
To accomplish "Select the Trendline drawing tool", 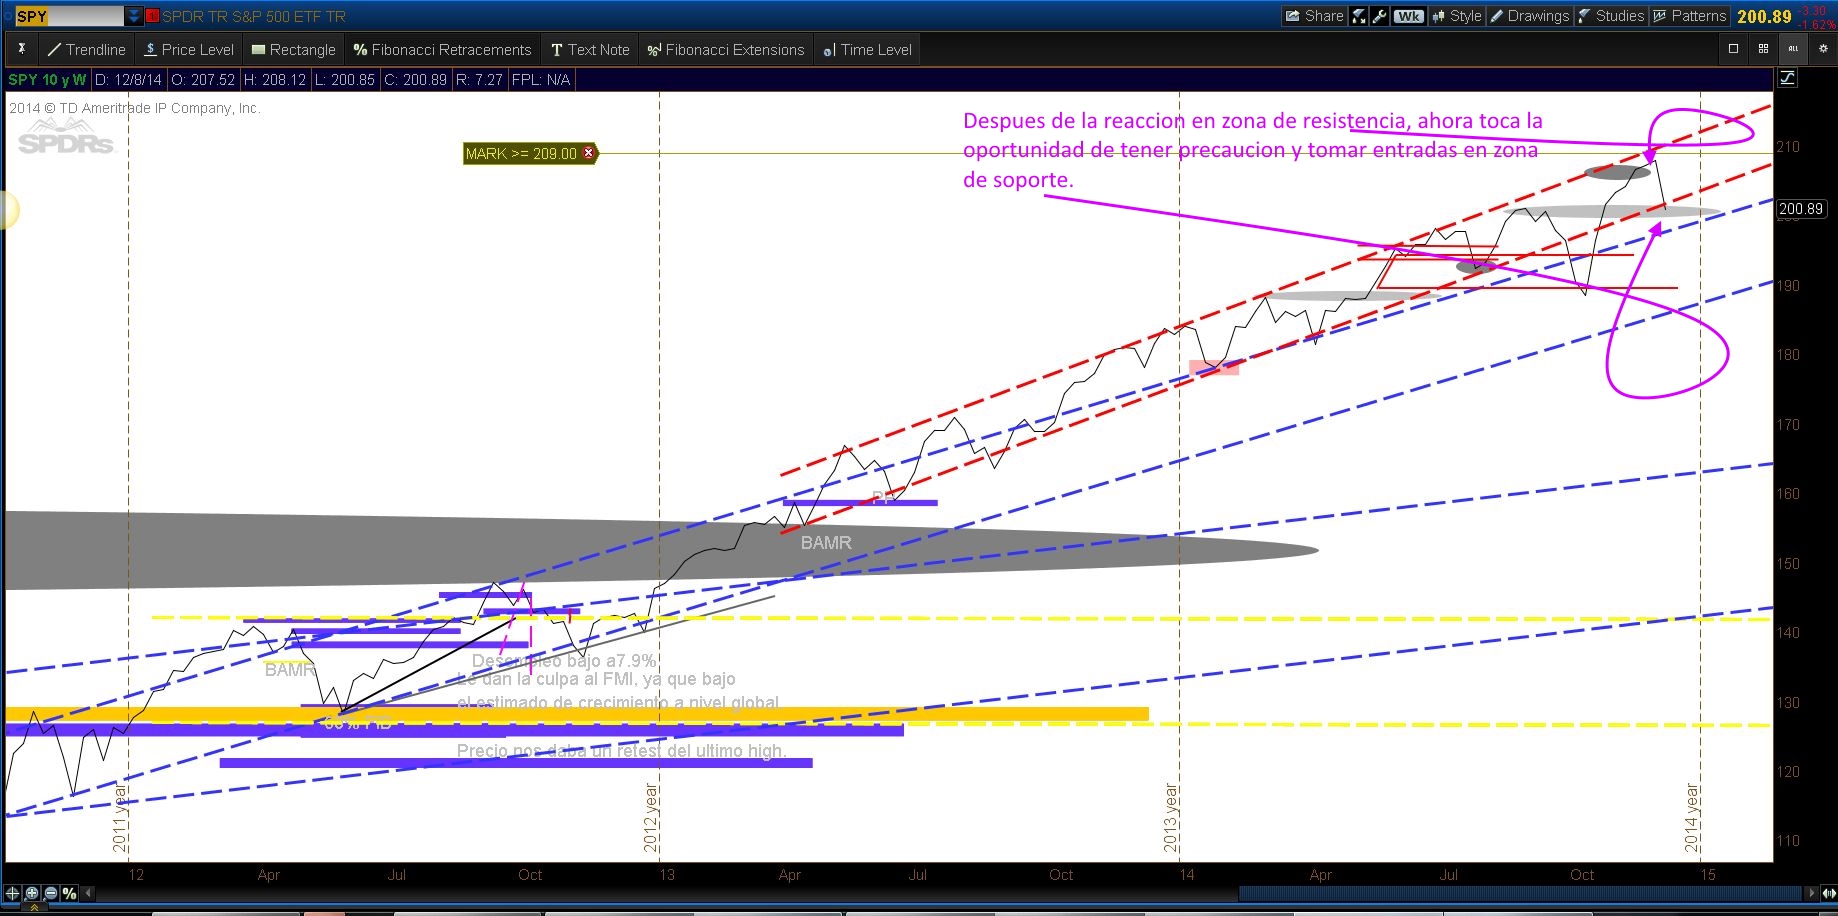I will click(87, 50).
